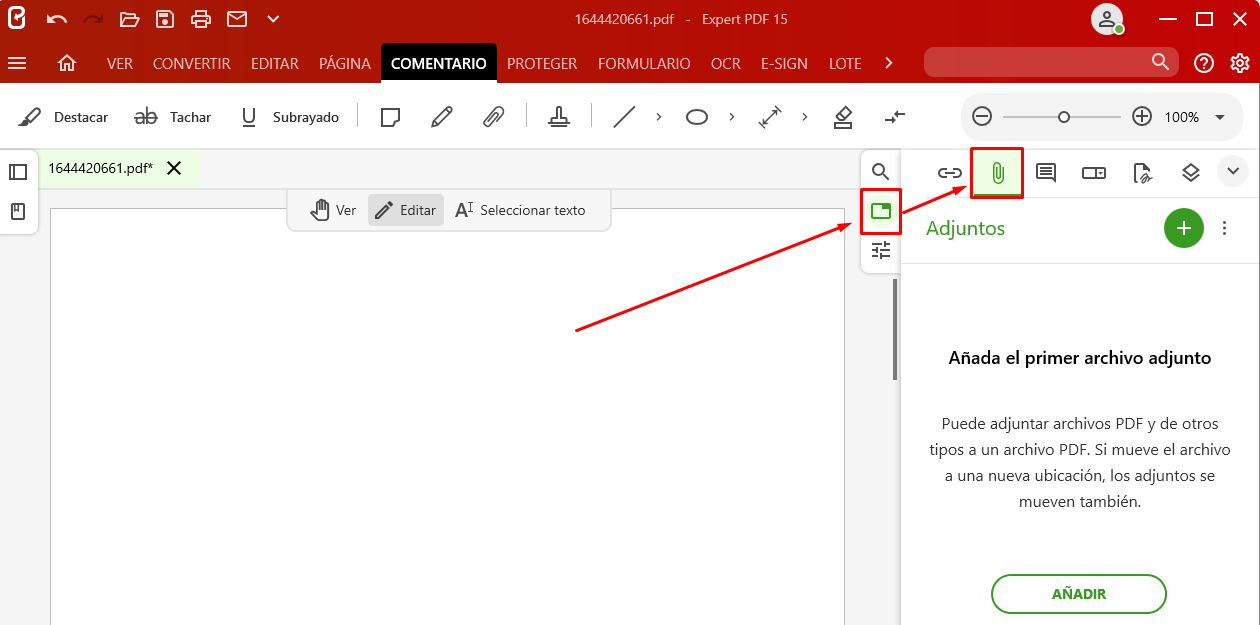Open the properties sliders side icon
The height and width of the screenshot is (625, 1260).
[881, 250]
